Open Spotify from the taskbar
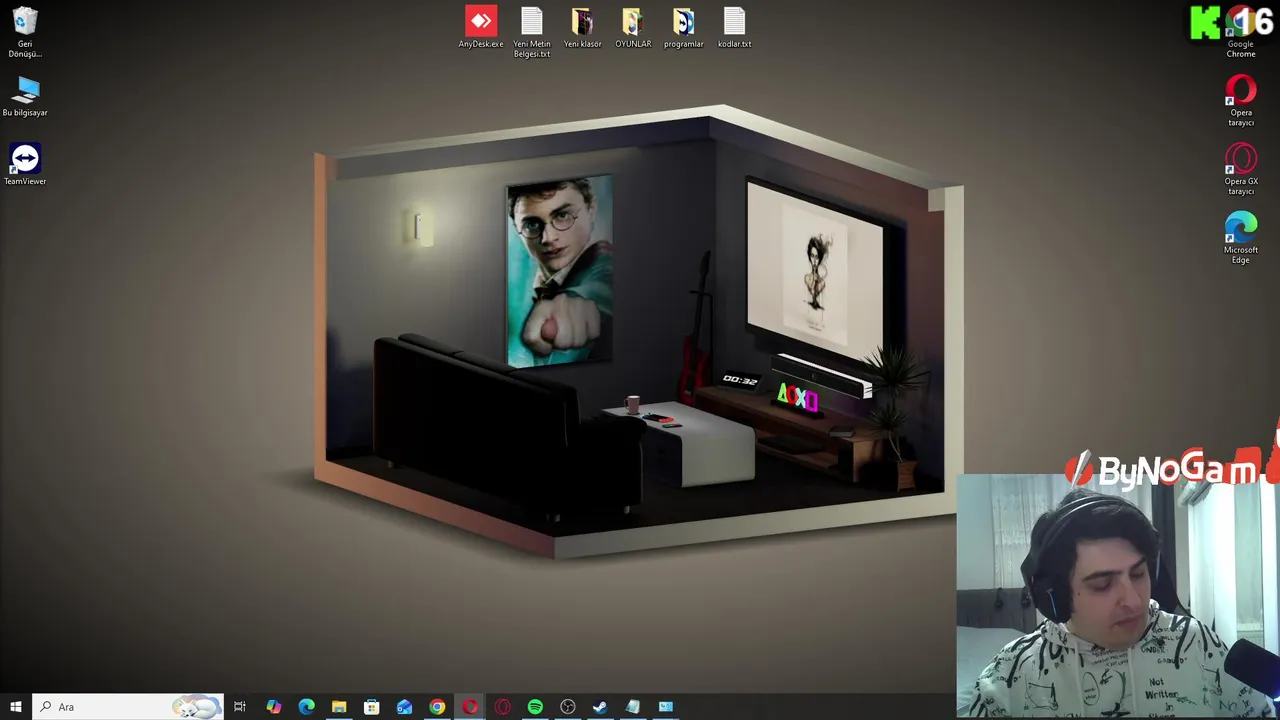The height and width of the screenshot is (720, 1280). 535,707
